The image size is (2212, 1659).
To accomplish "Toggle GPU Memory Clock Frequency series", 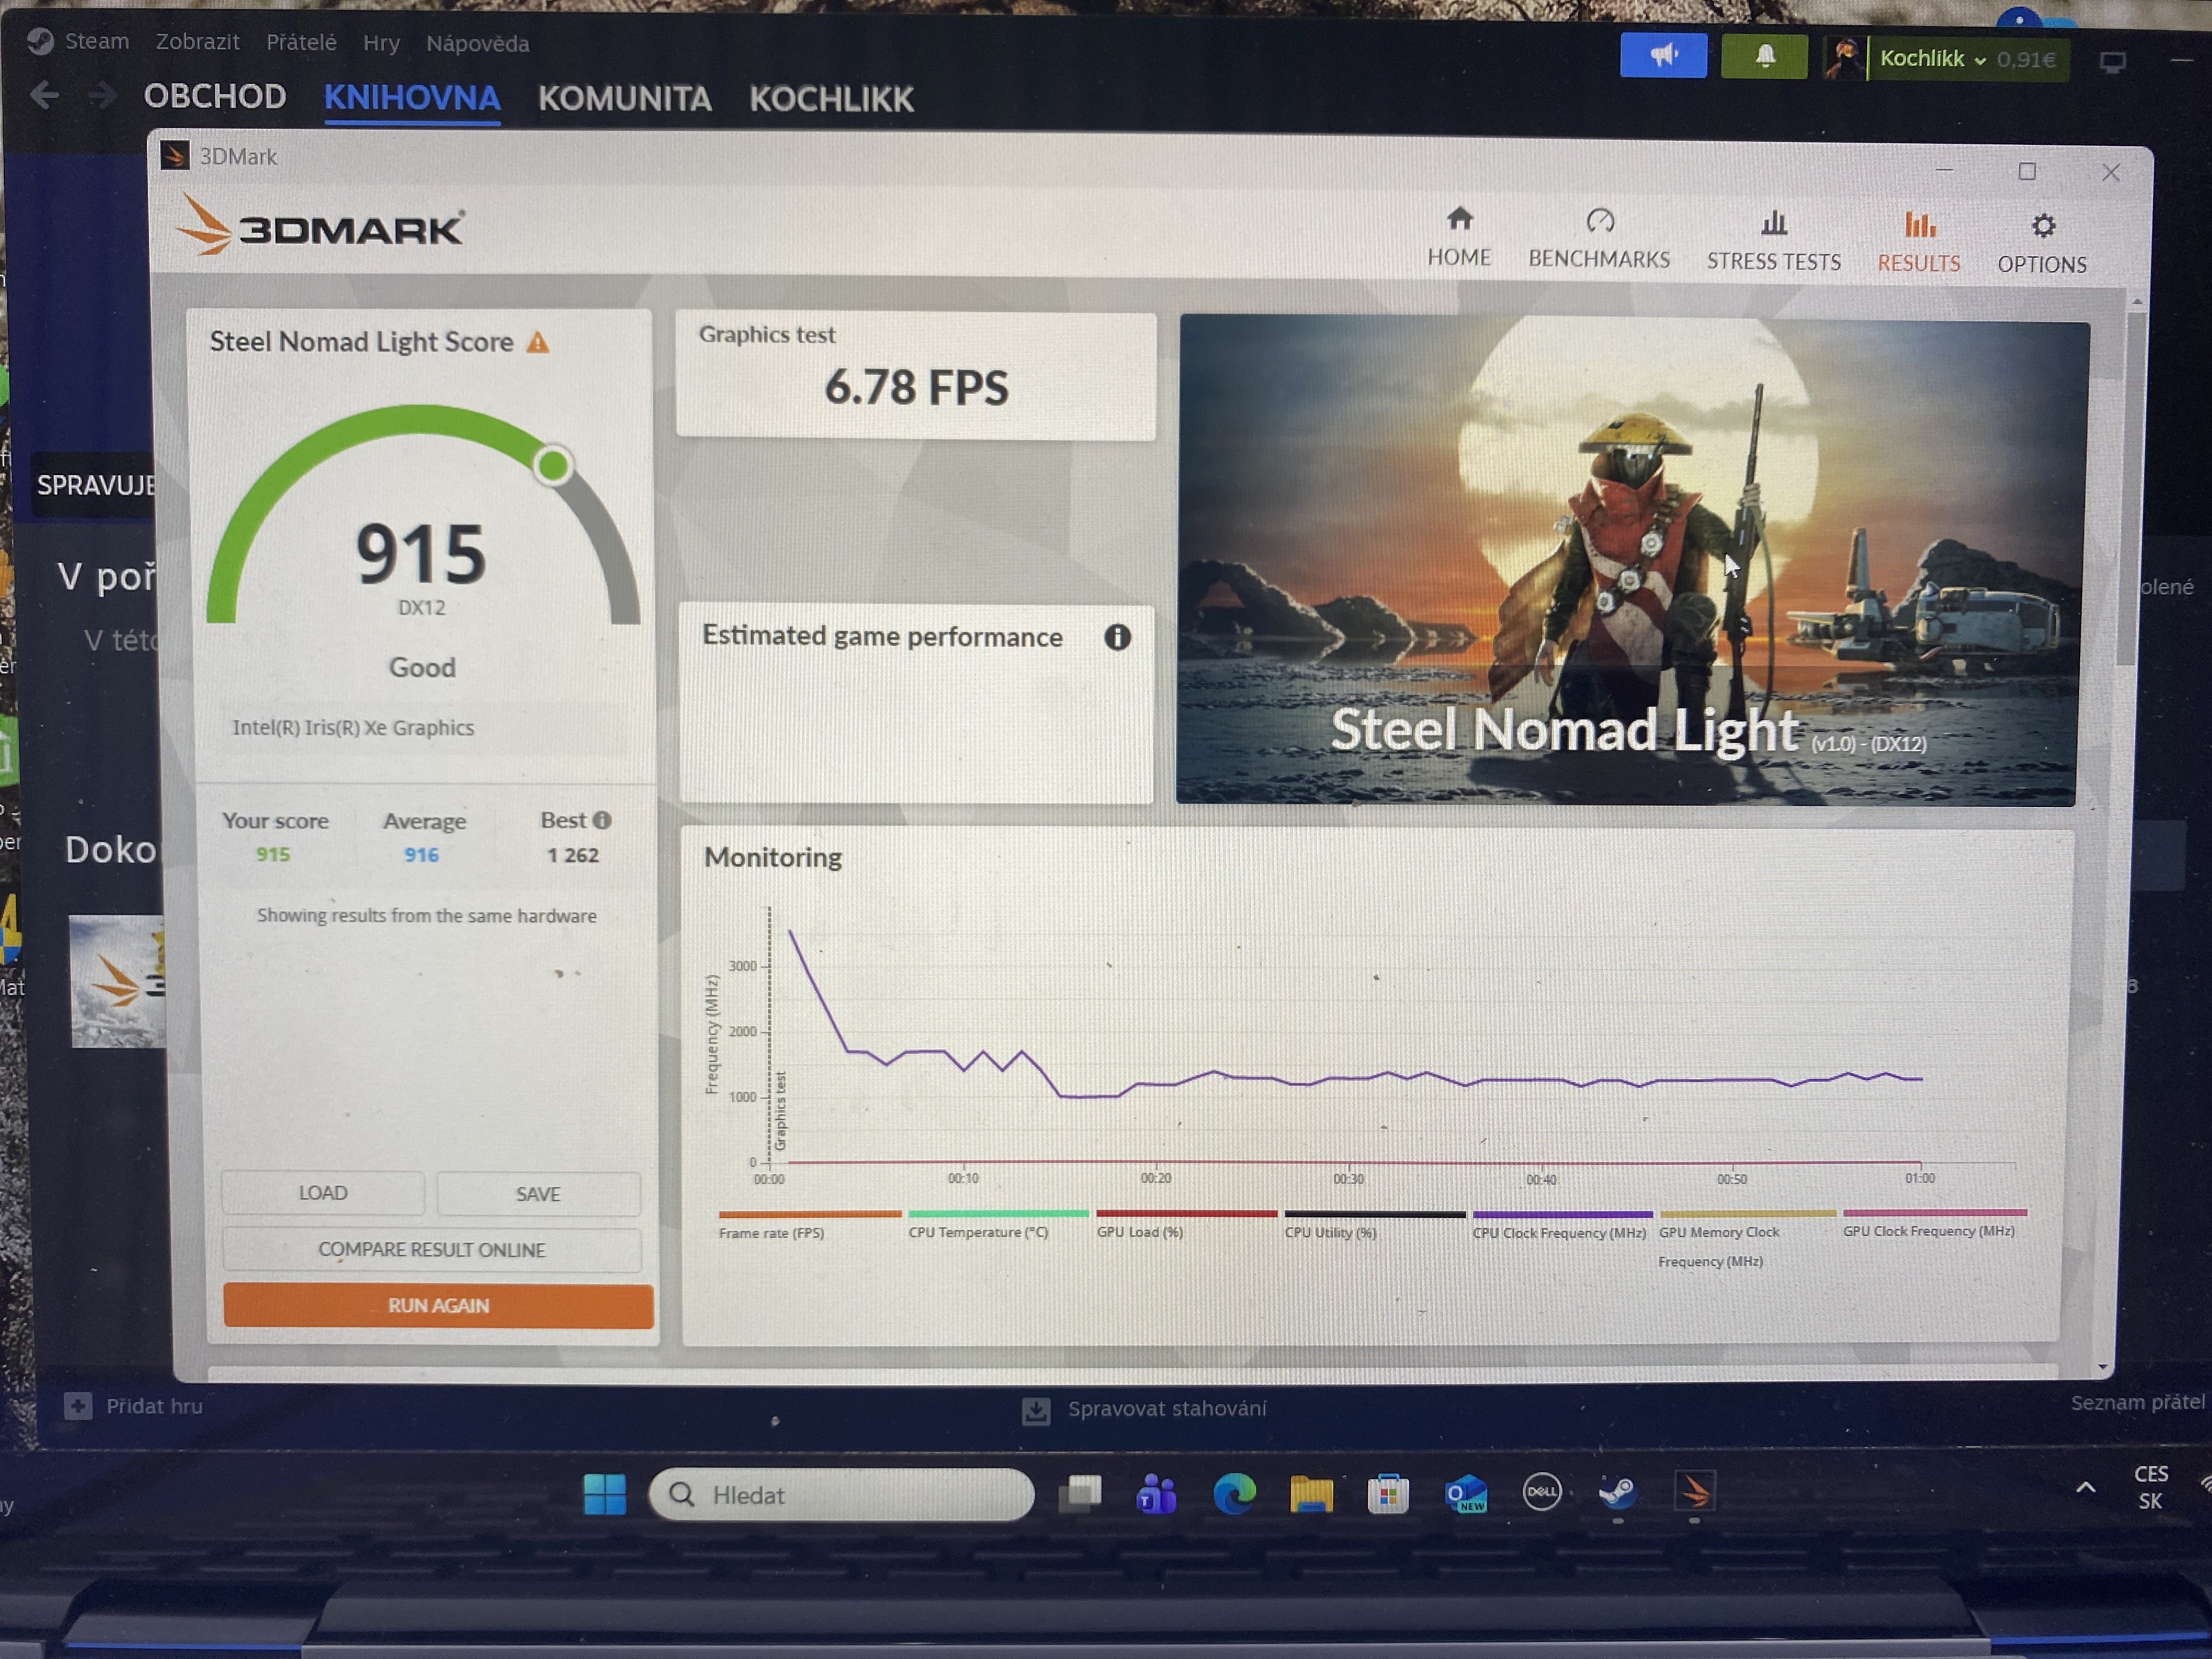I will pyautogui.click(x=1747, y=1240).
